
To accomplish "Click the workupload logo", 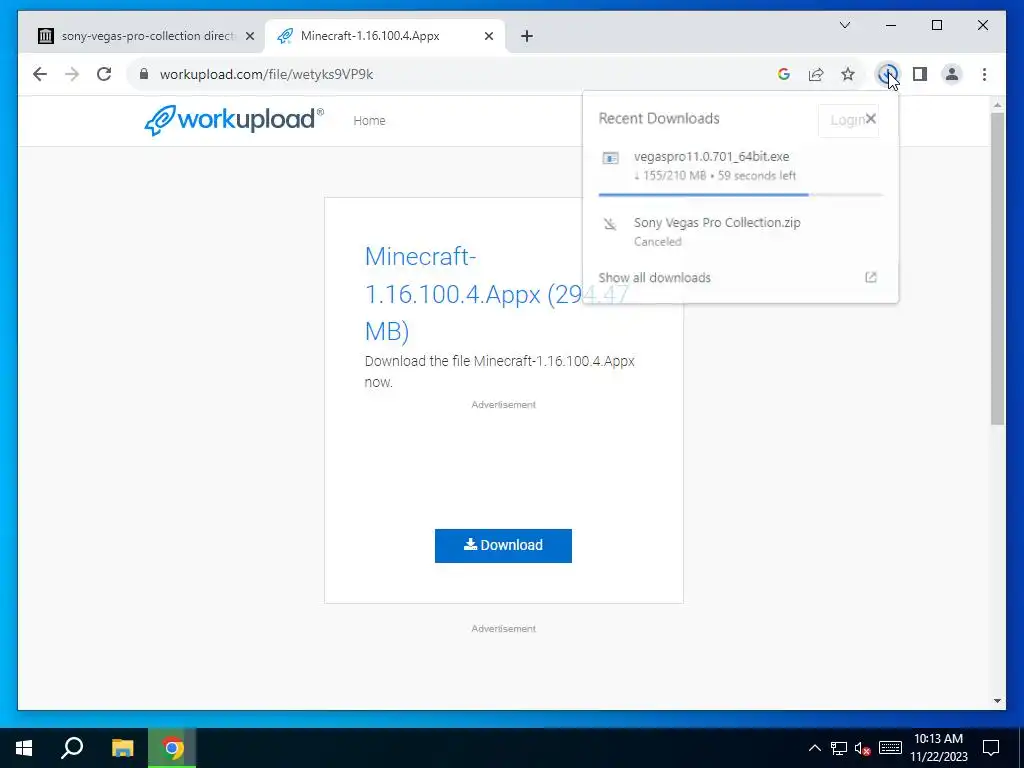I will click(x=234, y=120).
